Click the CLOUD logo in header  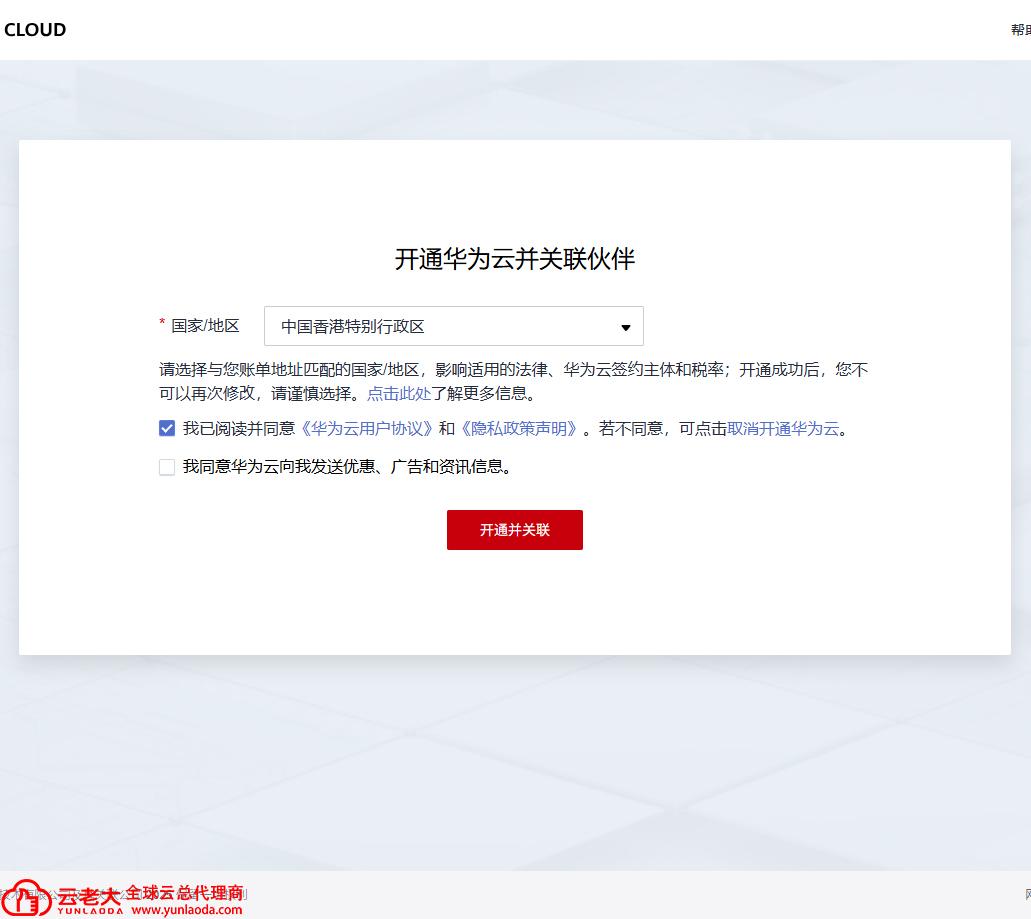[x=35, y=30]
